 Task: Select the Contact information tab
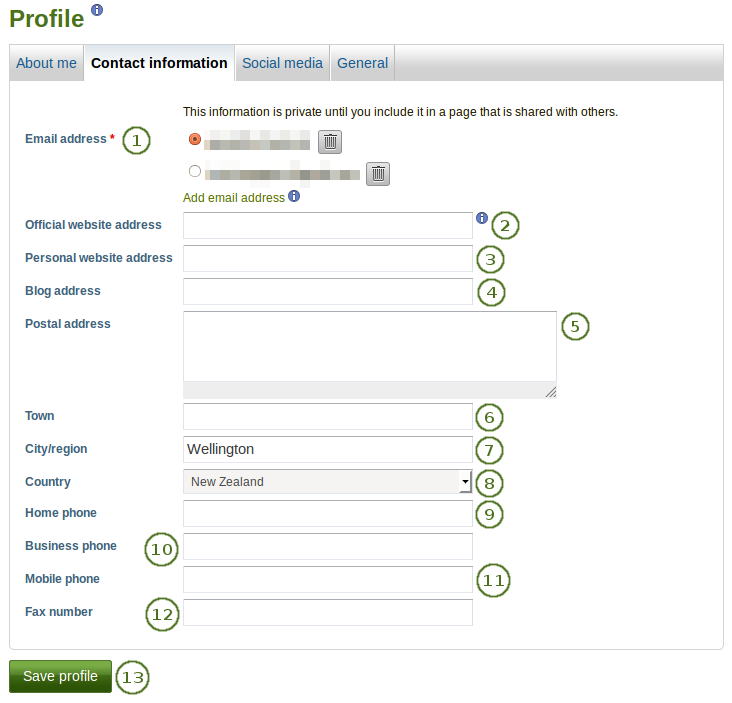[159, 63]
